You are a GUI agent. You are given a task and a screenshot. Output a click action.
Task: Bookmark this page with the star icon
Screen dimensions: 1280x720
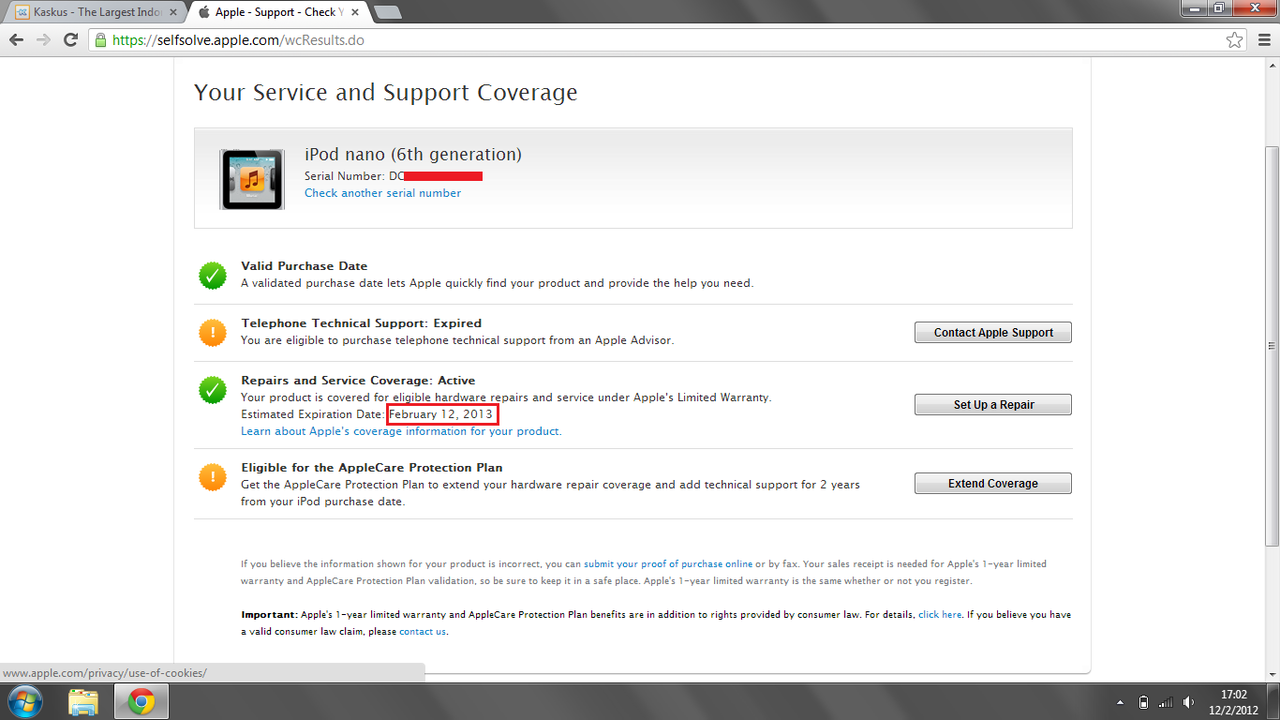pyautogui.click(x=1235, y=40)
